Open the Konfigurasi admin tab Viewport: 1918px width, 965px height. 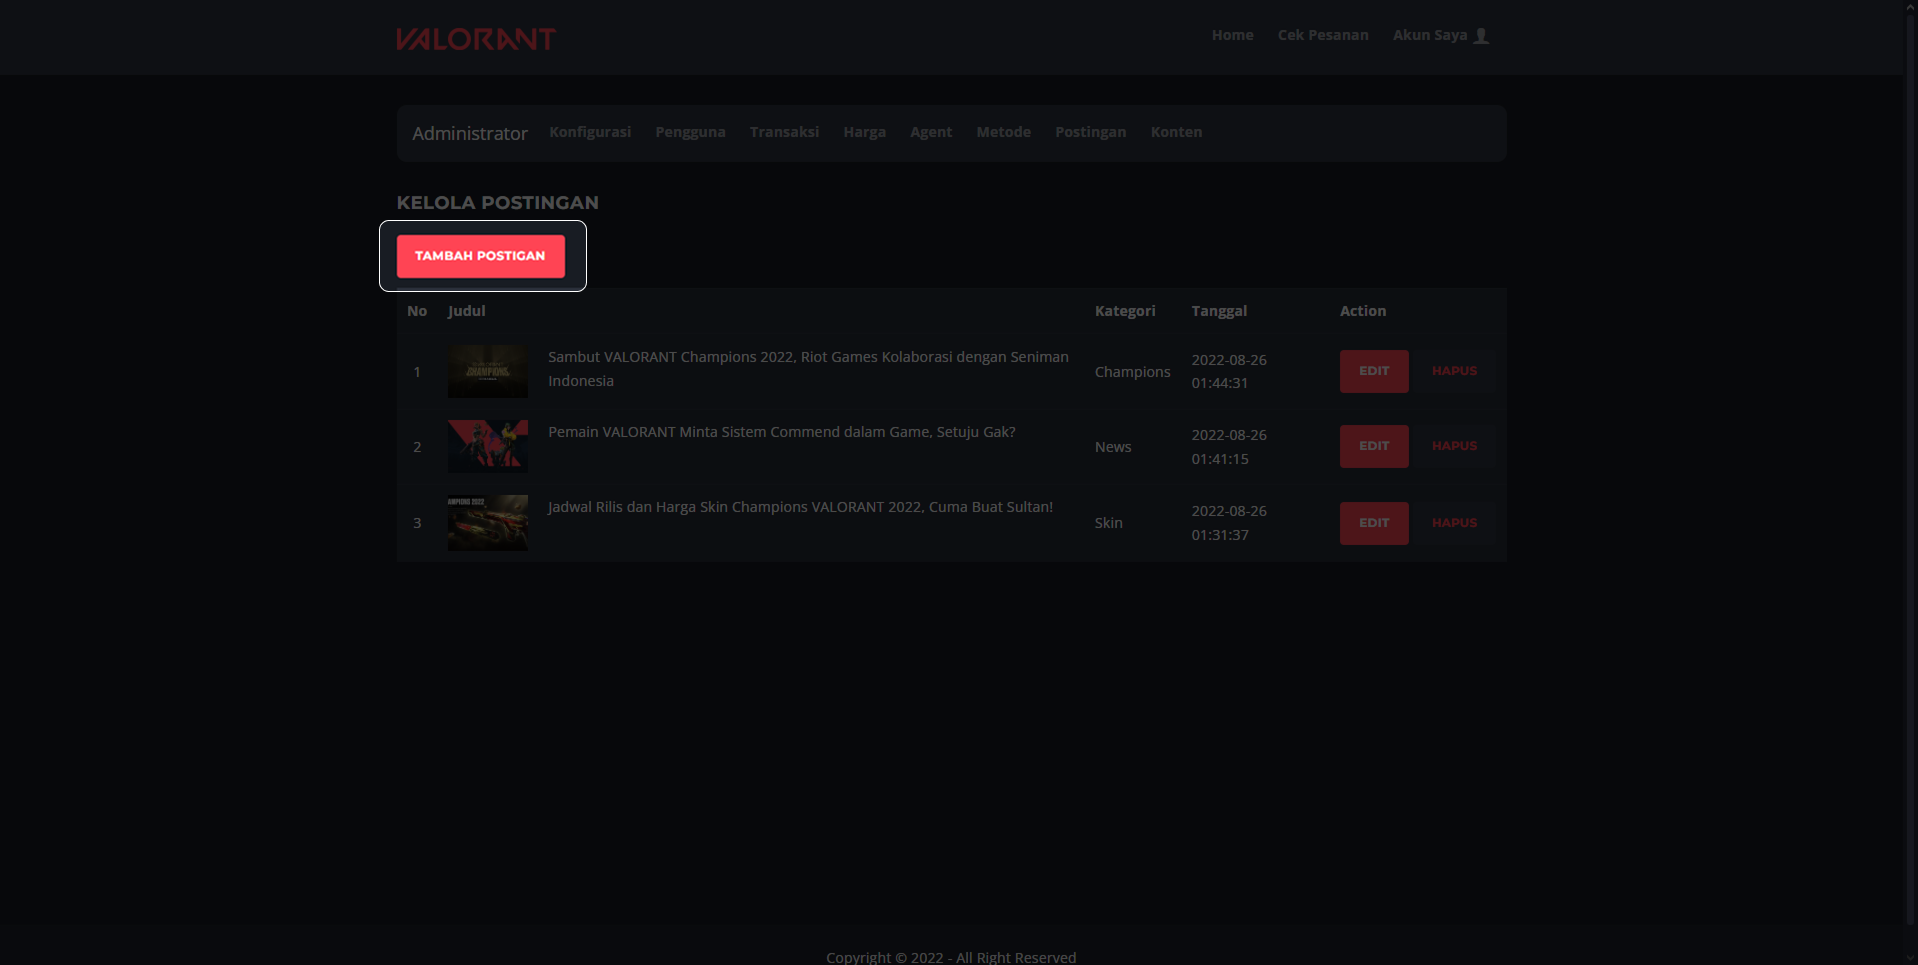[590, 132]
